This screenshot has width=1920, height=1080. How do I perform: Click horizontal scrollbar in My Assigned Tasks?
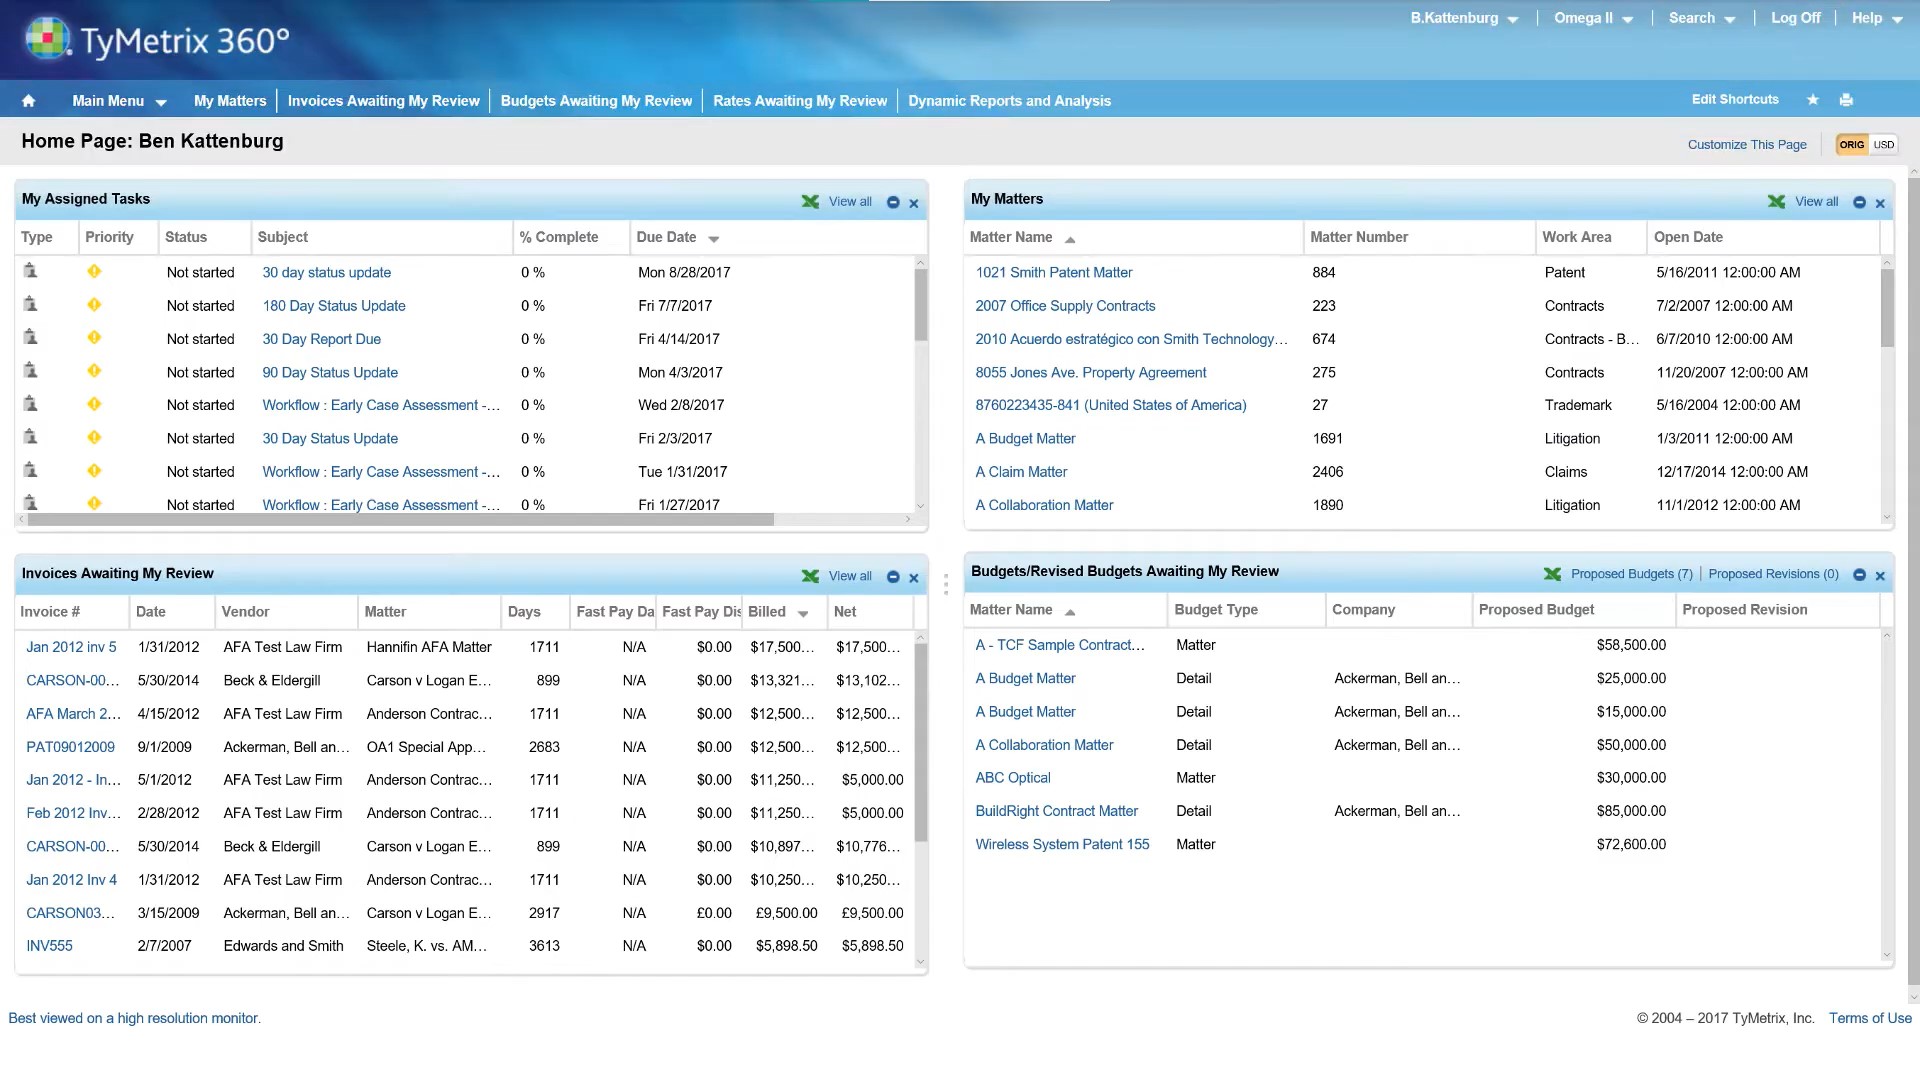pyautogui.click(x=401, y=520)
